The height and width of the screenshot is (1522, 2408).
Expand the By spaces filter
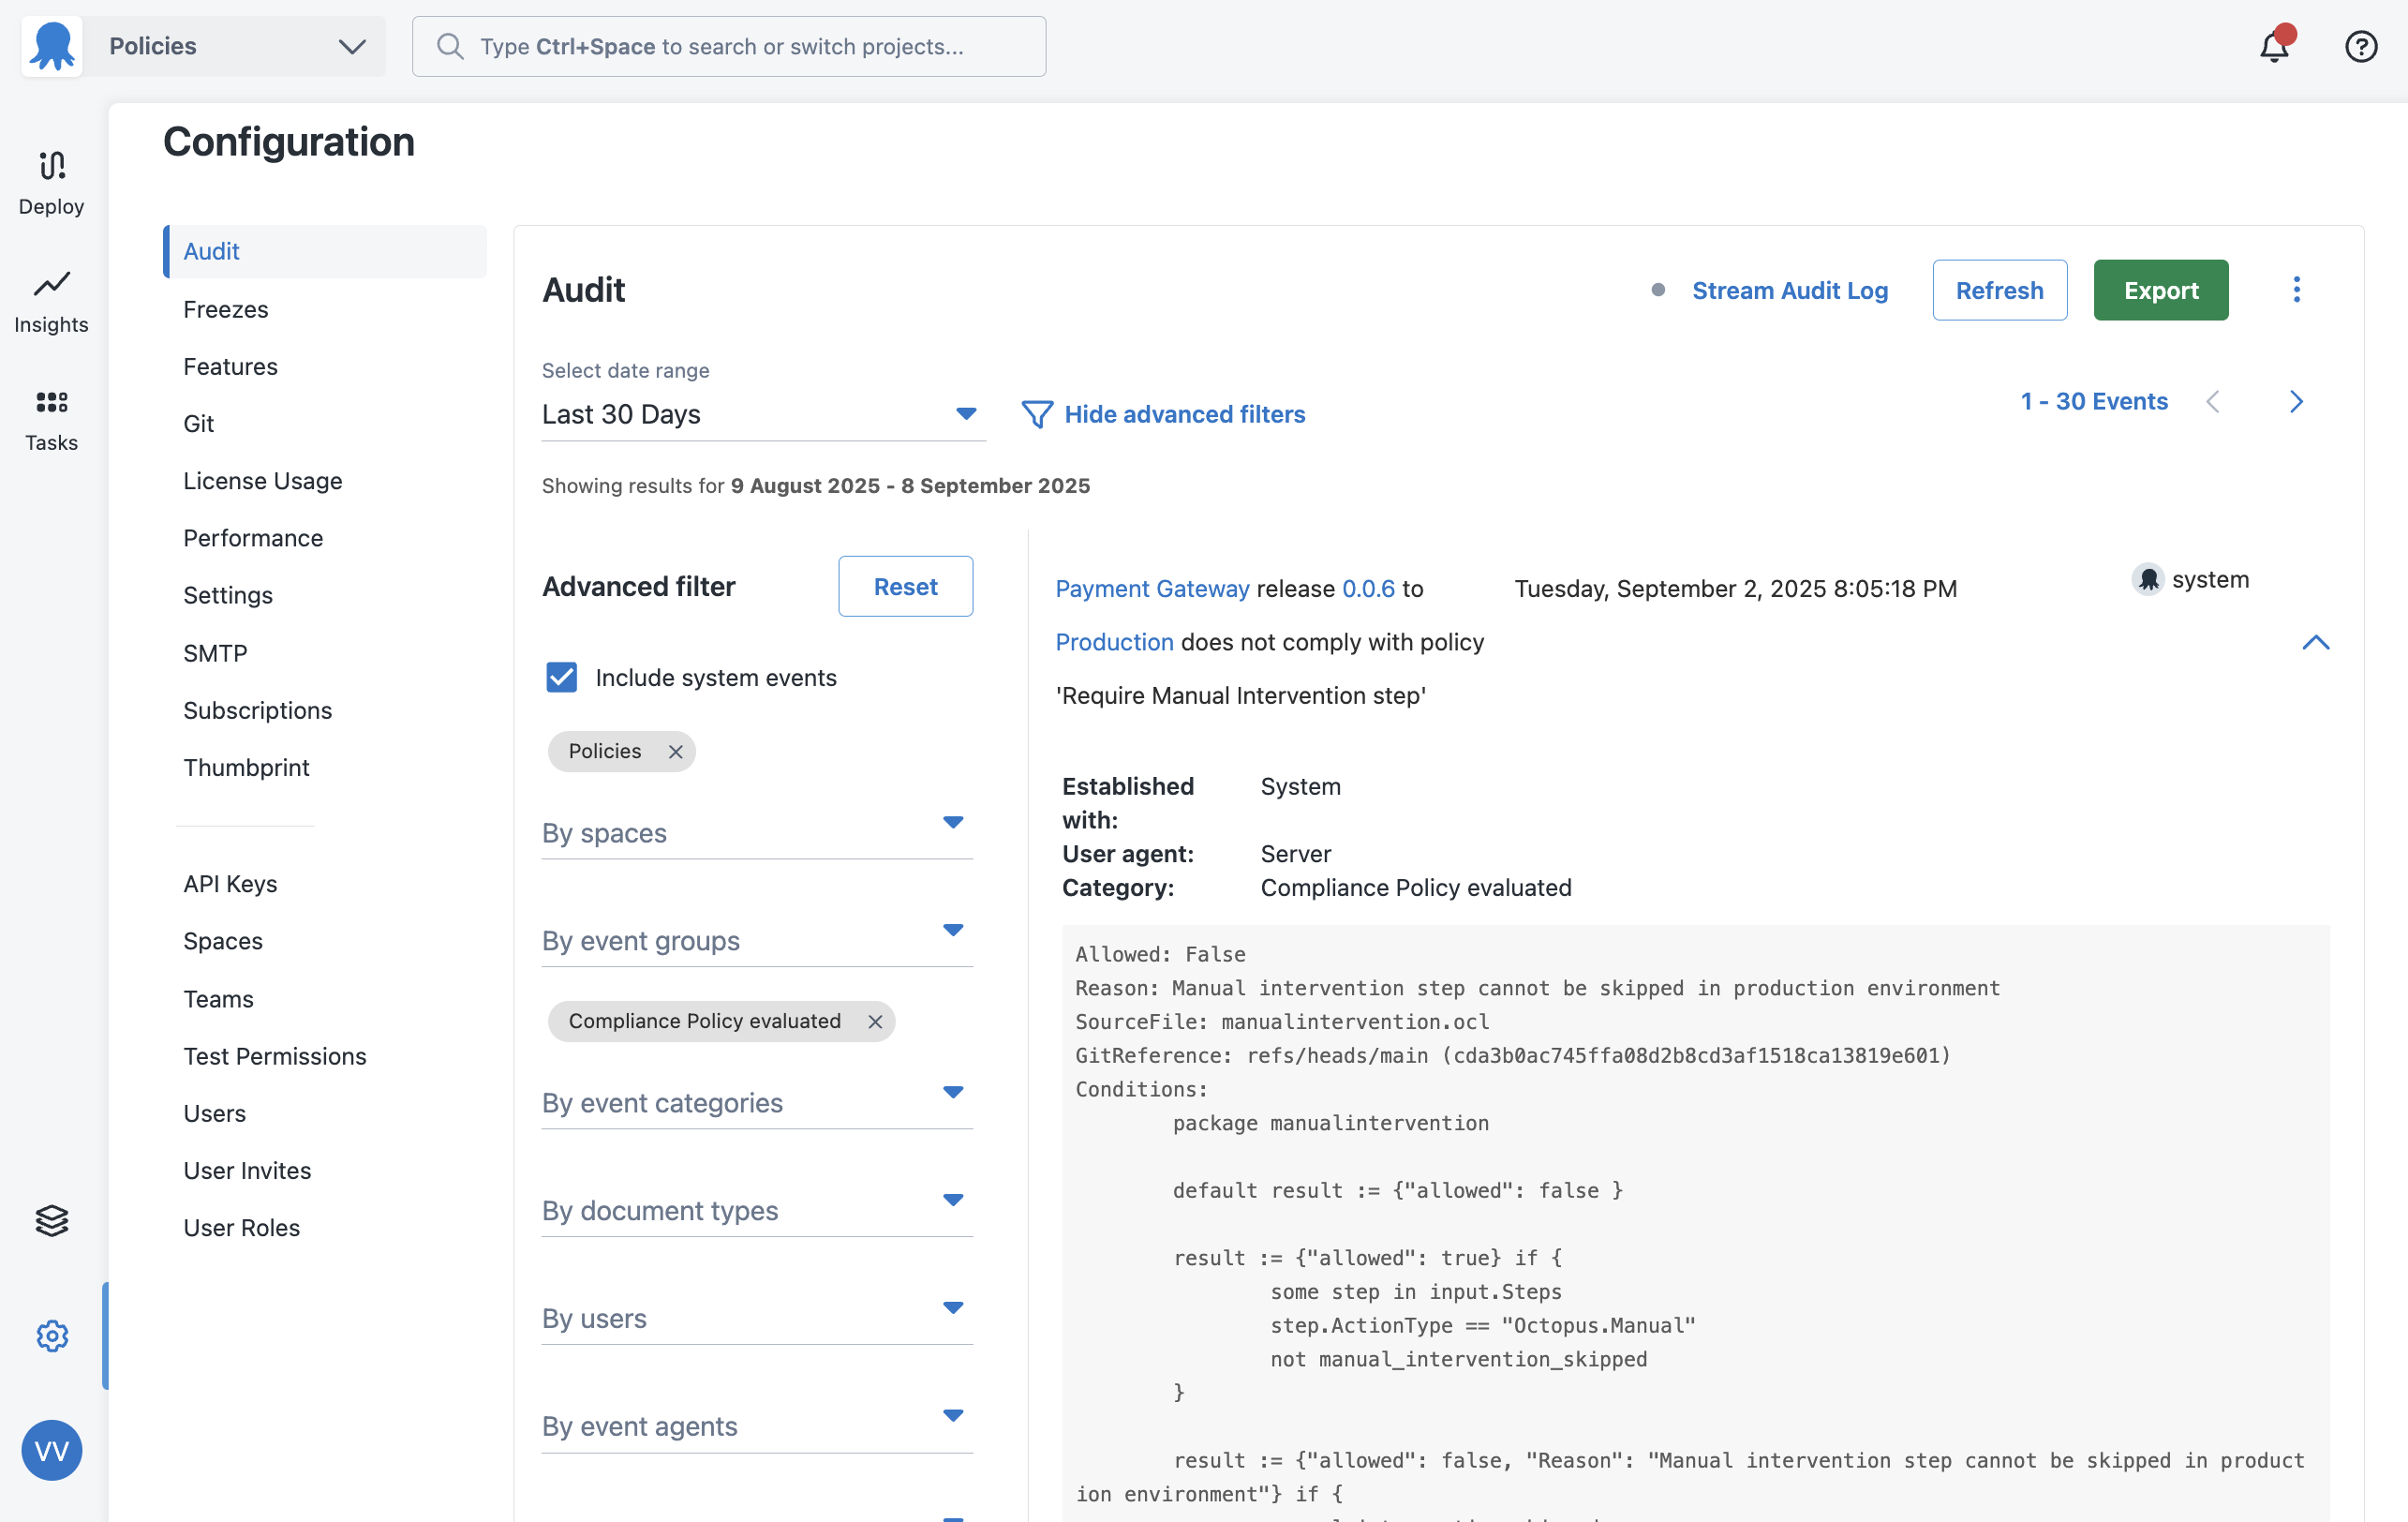pyautogui.click(x=757, y=832)
